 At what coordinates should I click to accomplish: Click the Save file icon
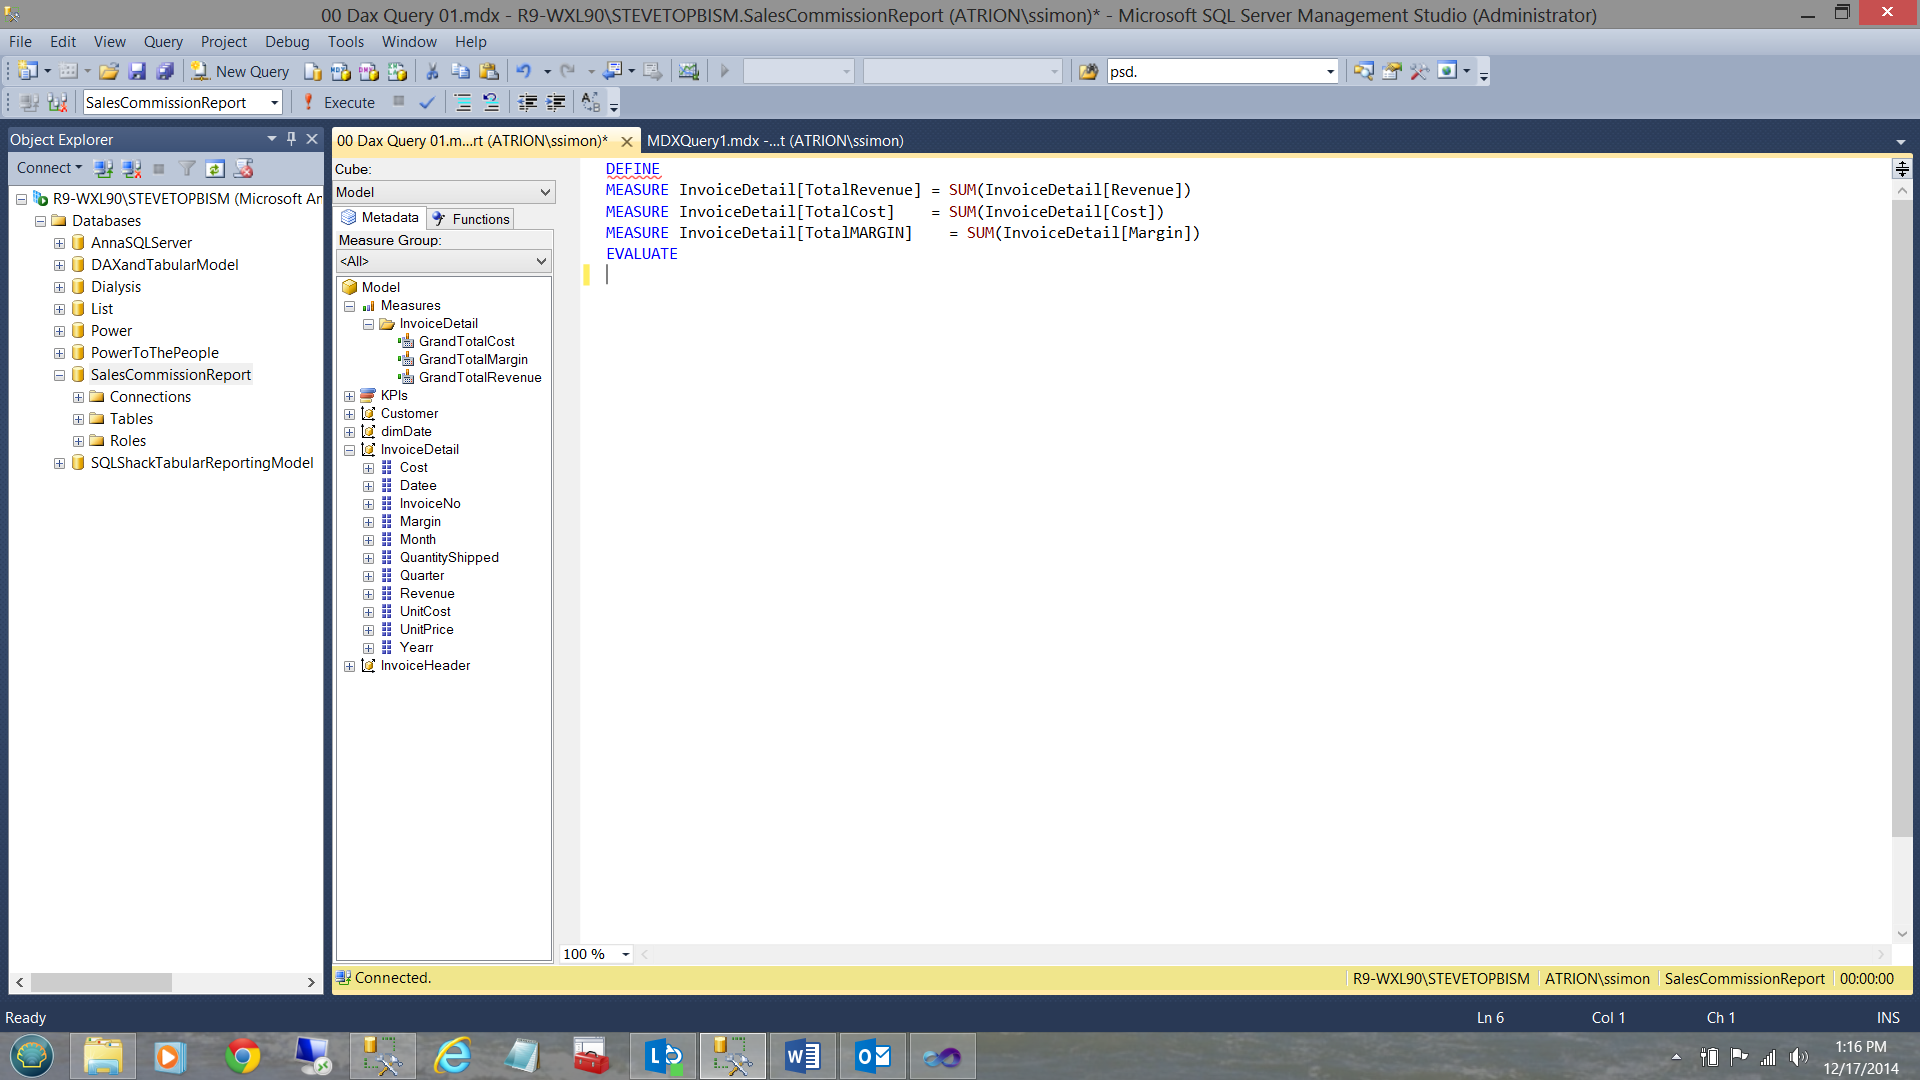pyautogui.click(x=137, y=71)
